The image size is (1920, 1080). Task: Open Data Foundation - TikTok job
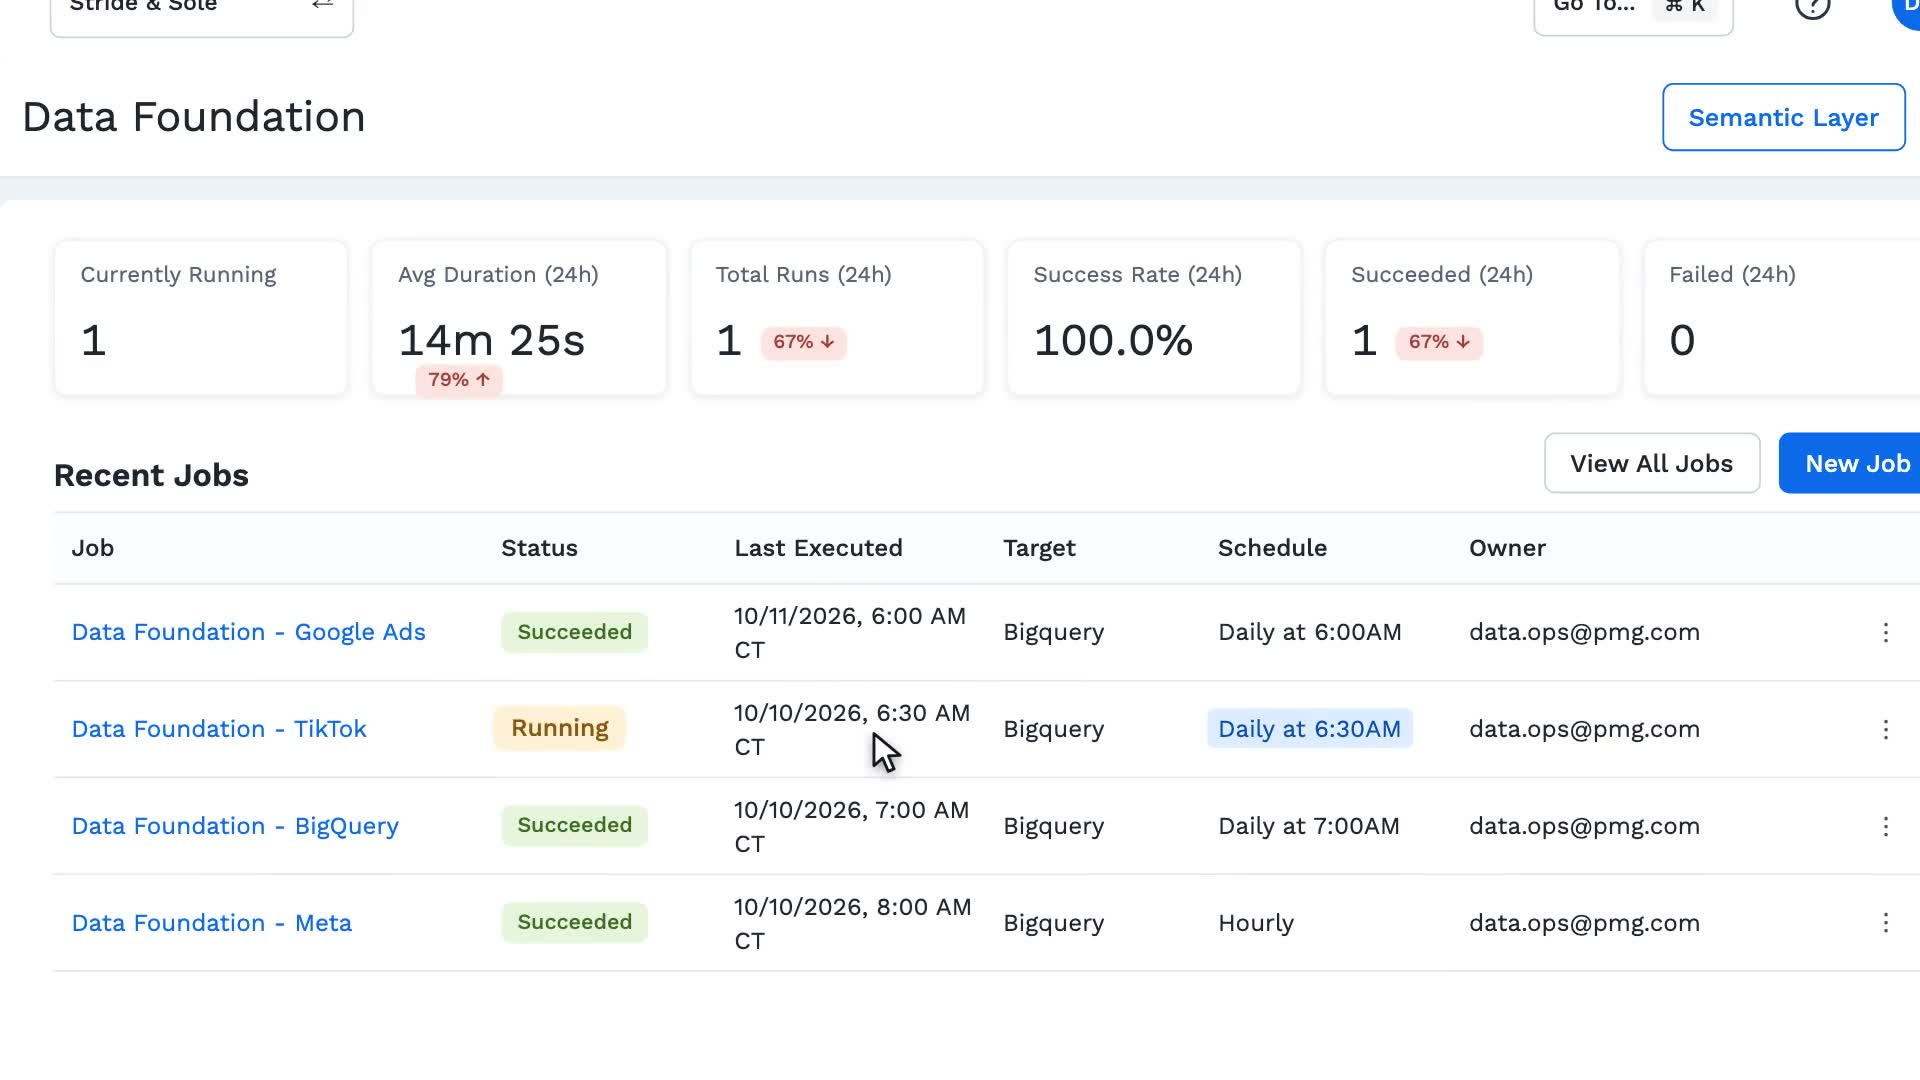click(x=219, y=729)
